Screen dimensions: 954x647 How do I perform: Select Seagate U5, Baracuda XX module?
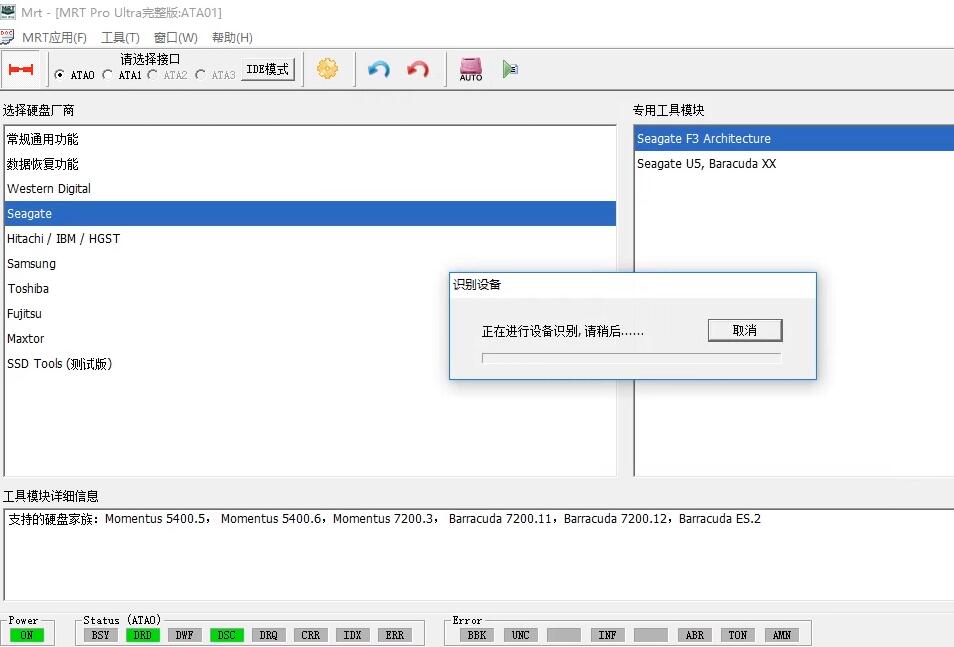[x=794, y=164]
